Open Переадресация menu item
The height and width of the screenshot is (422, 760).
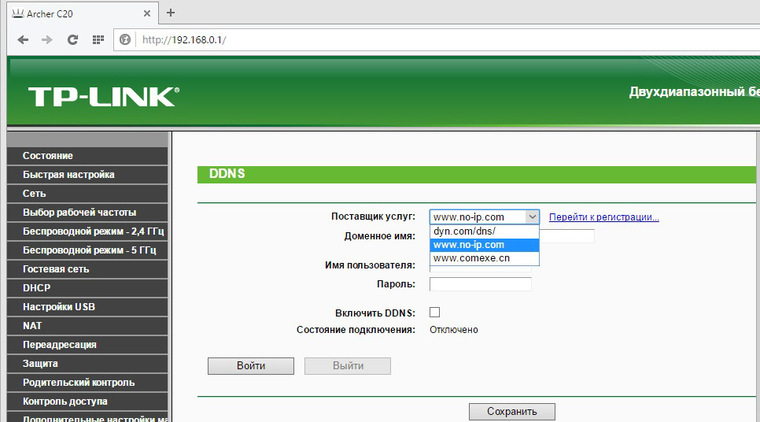click(88, 344)
